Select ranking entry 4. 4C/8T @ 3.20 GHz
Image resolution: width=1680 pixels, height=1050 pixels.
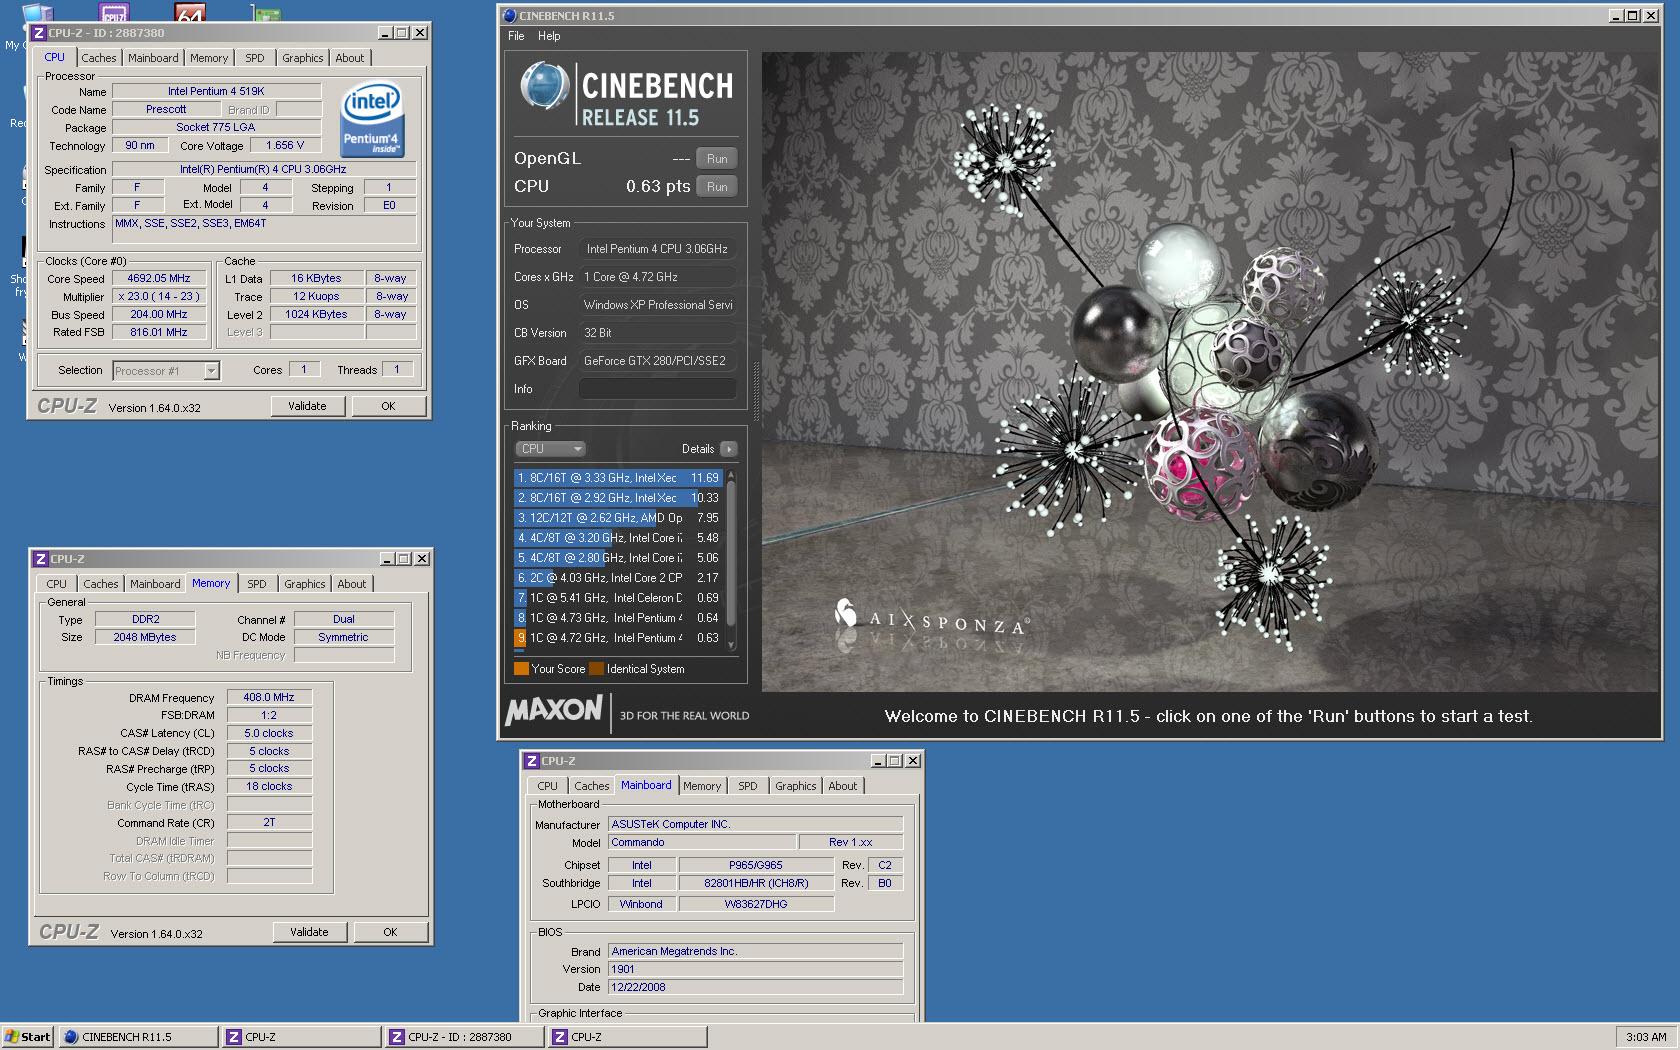tap(619, 538)
